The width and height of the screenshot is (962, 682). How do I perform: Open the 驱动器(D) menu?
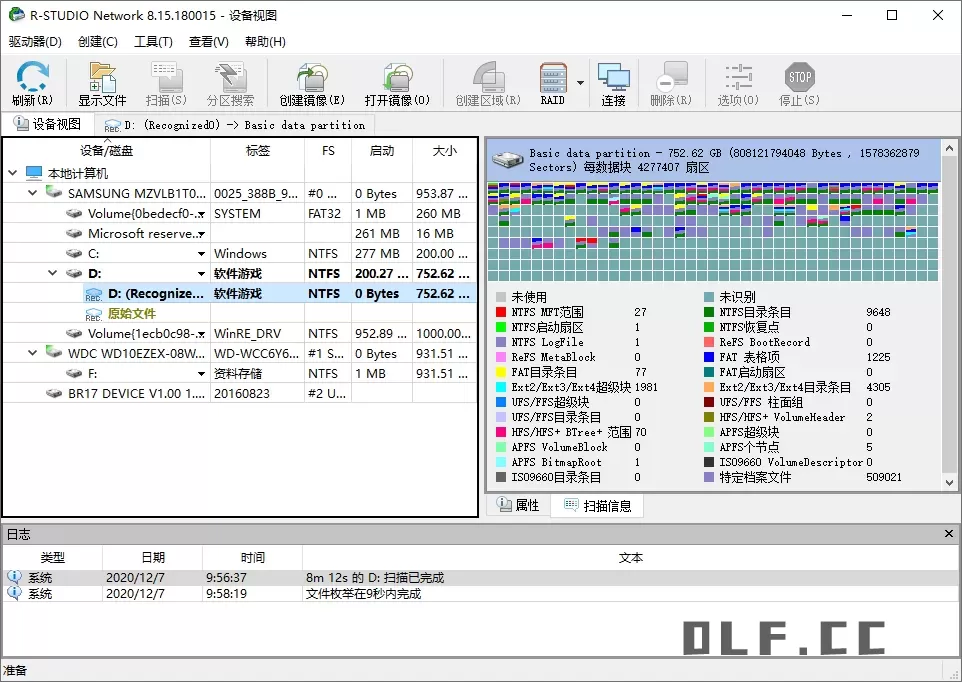pos(35,42)
